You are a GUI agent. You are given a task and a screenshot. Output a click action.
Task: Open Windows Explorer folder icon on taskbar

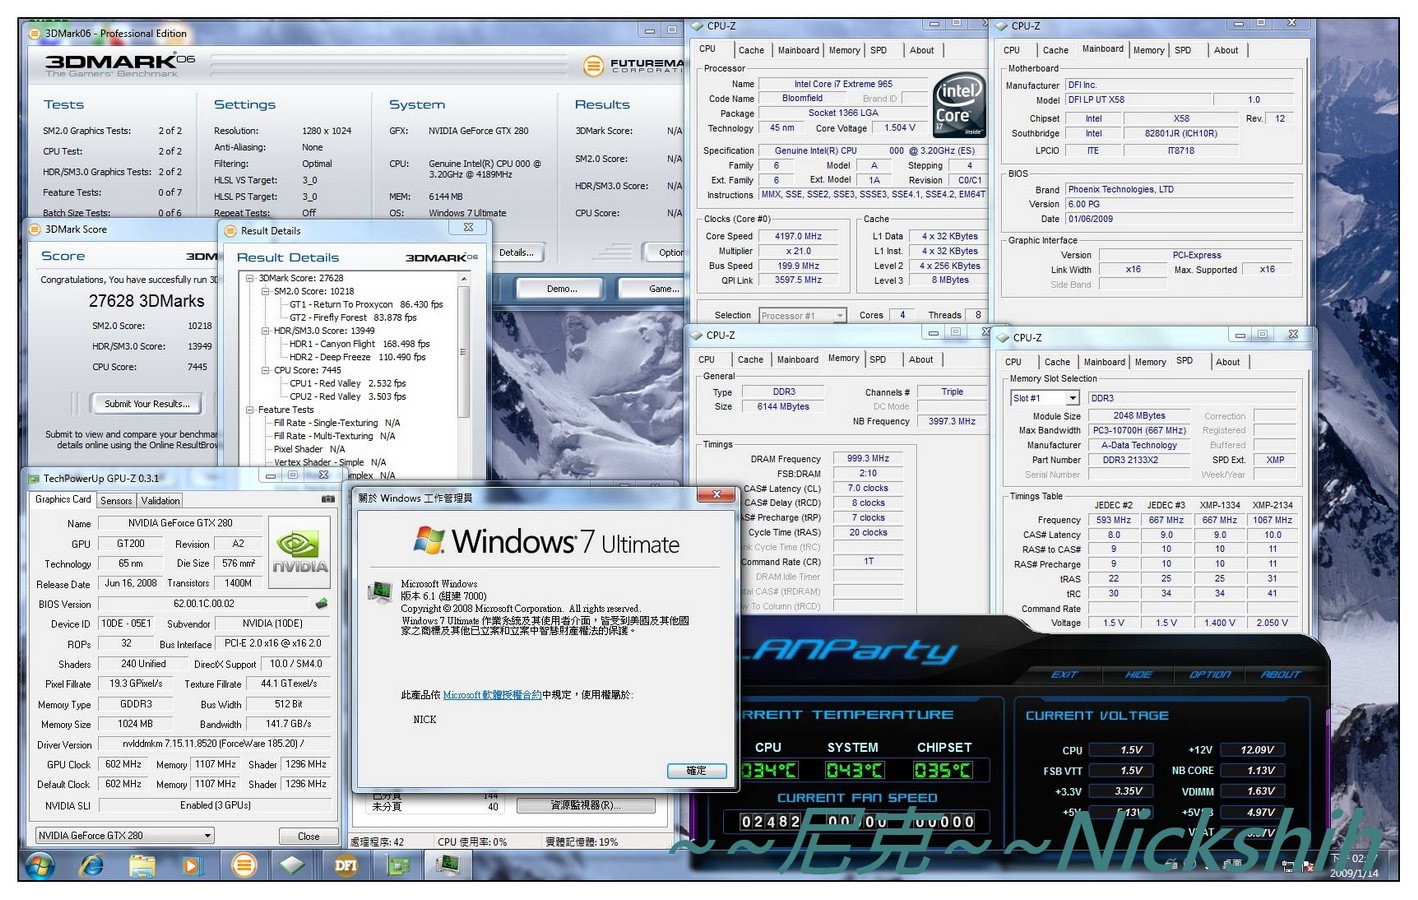[x=142, y=865]
